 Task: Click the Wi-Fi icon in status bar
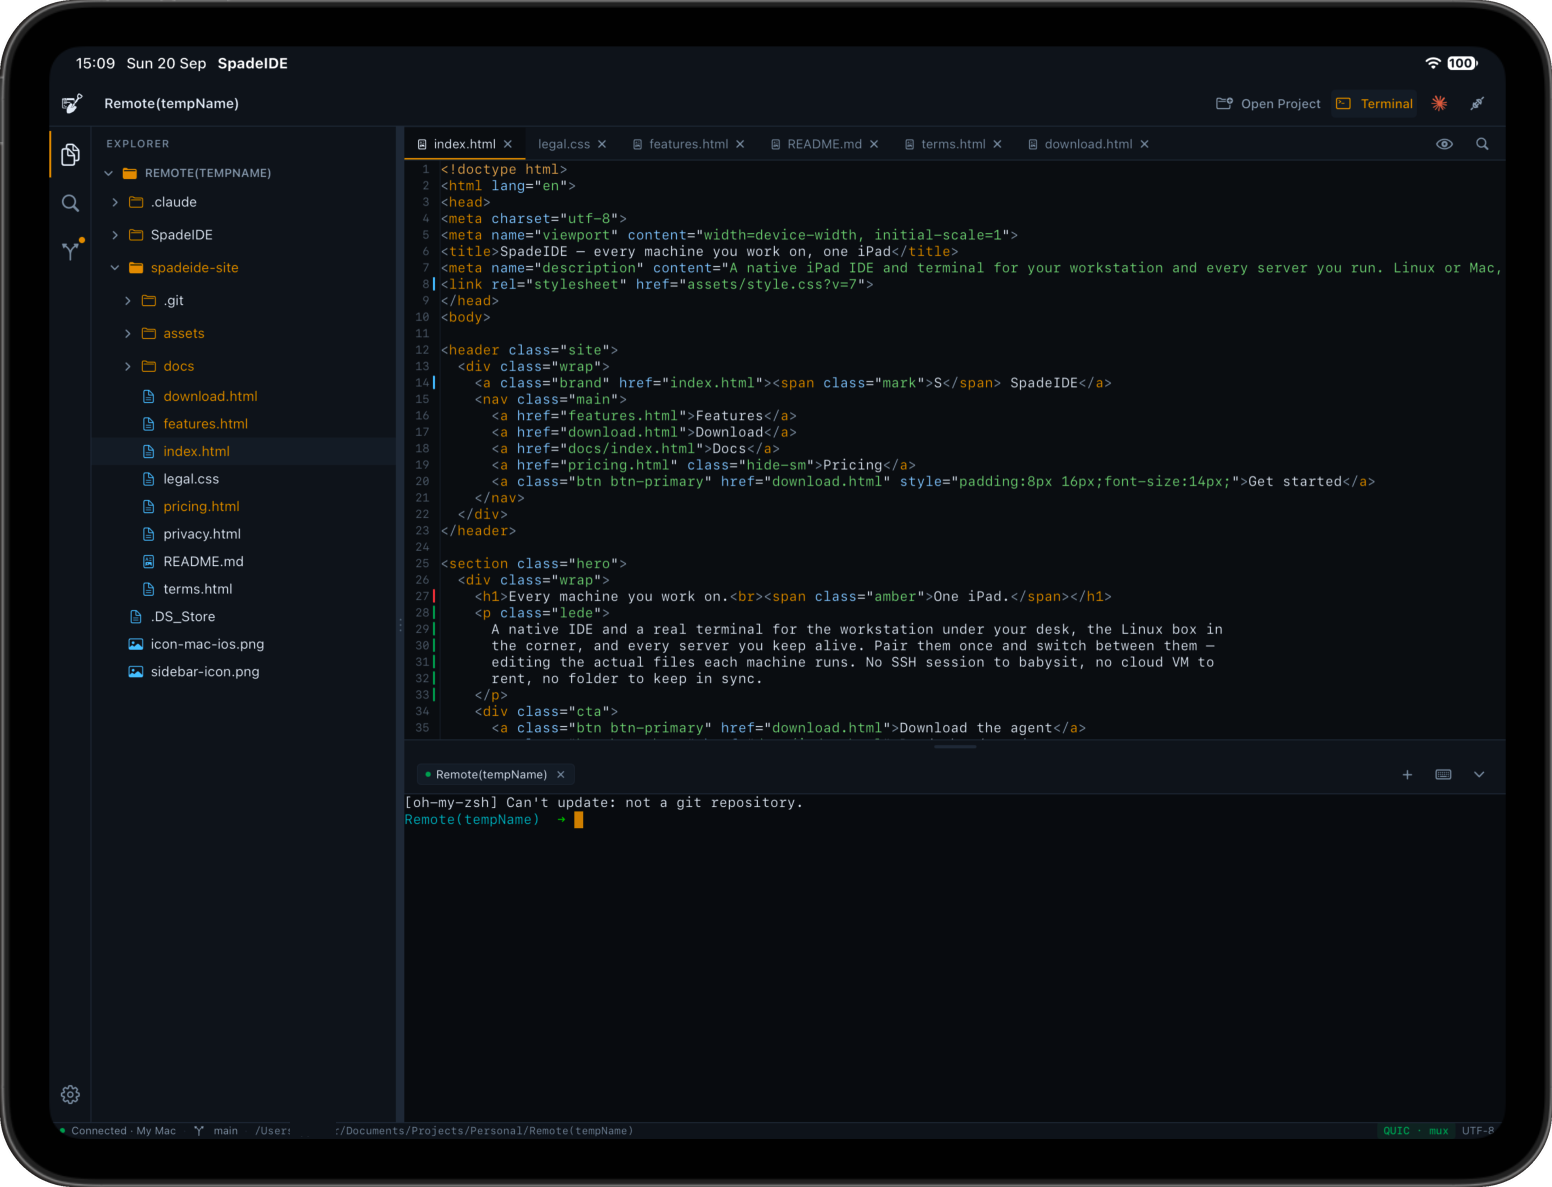click(x=1433, y=63)
